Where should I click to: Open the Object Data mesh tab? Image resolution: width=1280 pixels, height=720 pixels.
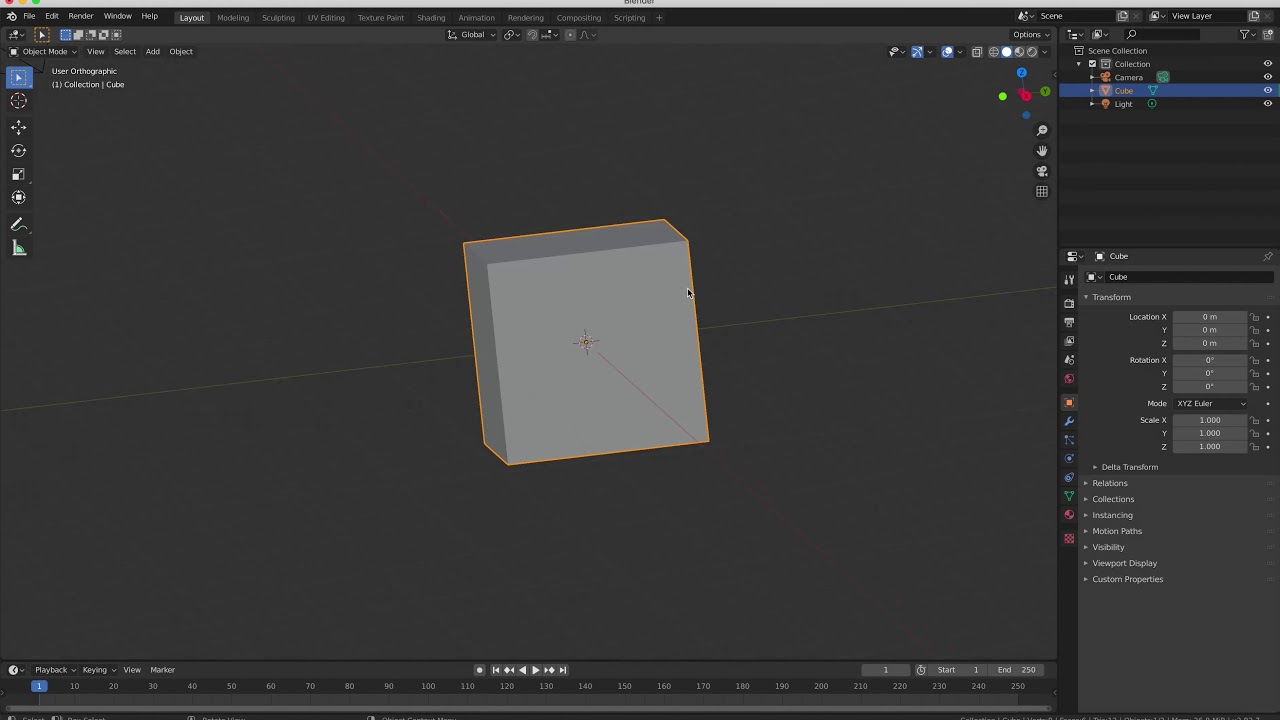click(1069, 496)
